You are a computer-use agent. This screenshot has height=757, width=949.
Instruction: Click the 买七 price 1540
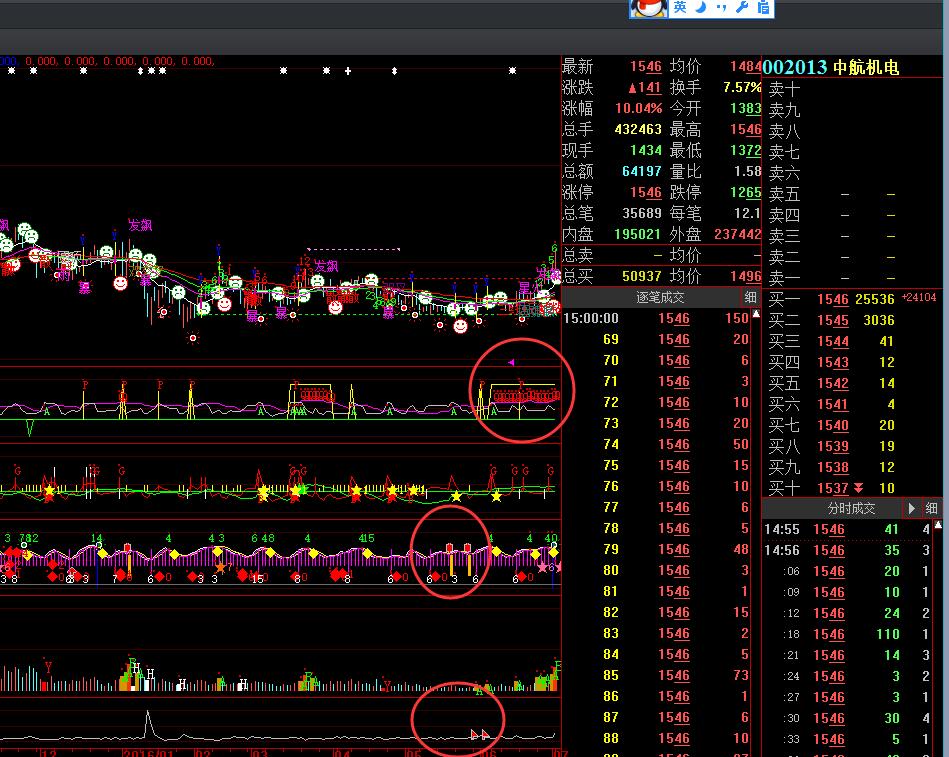(833, 425)
